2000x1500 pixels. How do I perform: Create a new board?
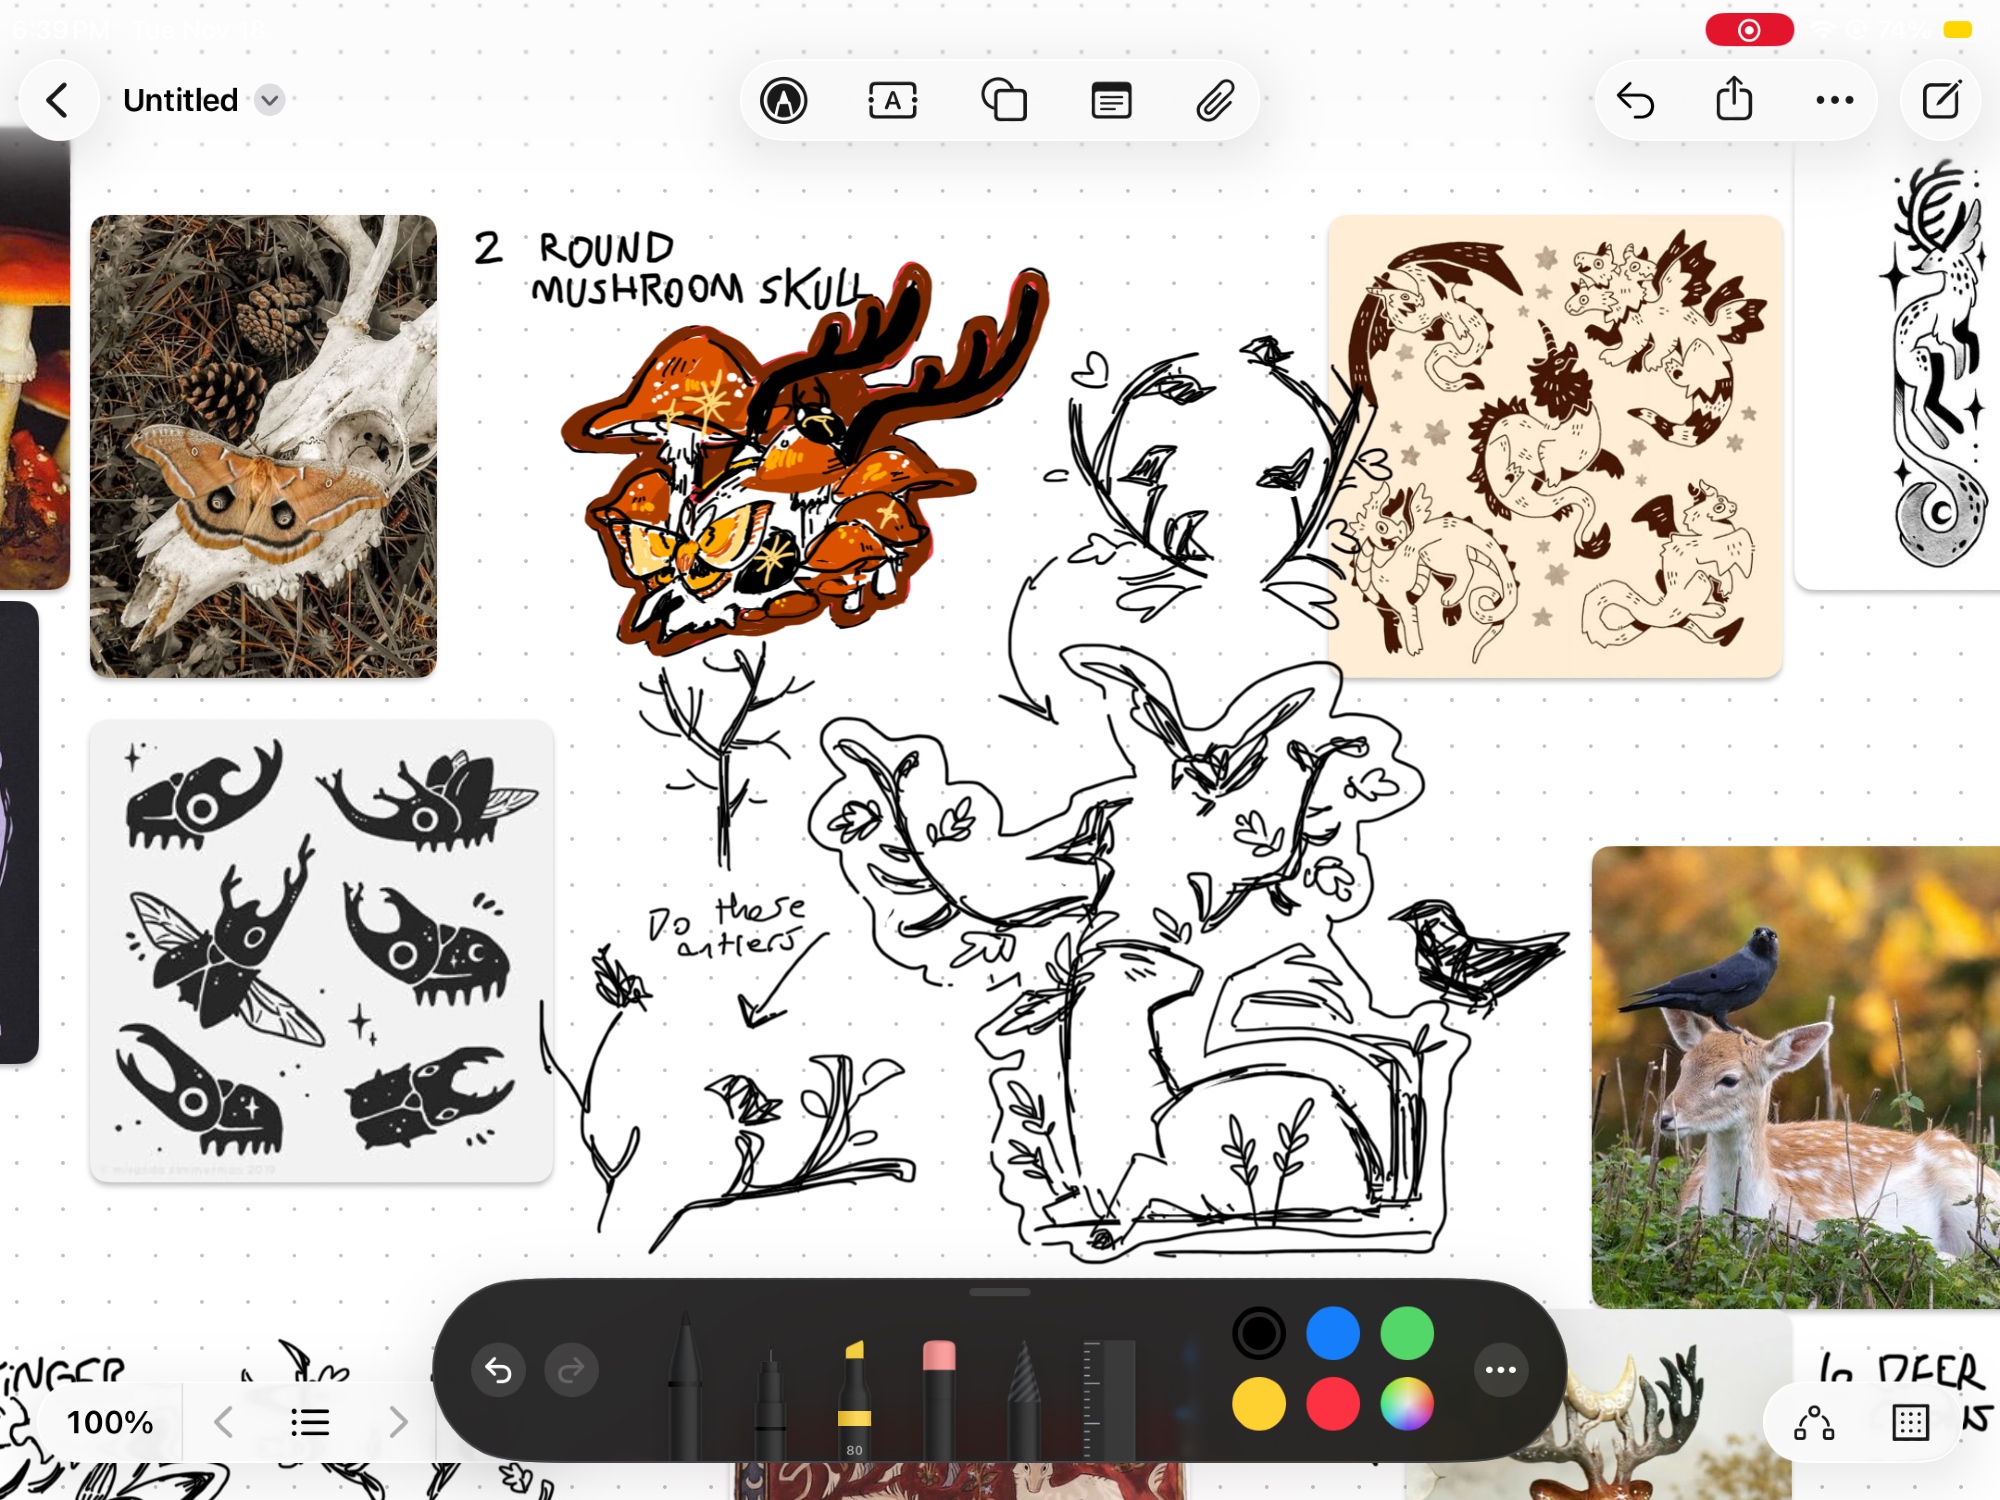pyautogui.click(x=1941, y=100)
